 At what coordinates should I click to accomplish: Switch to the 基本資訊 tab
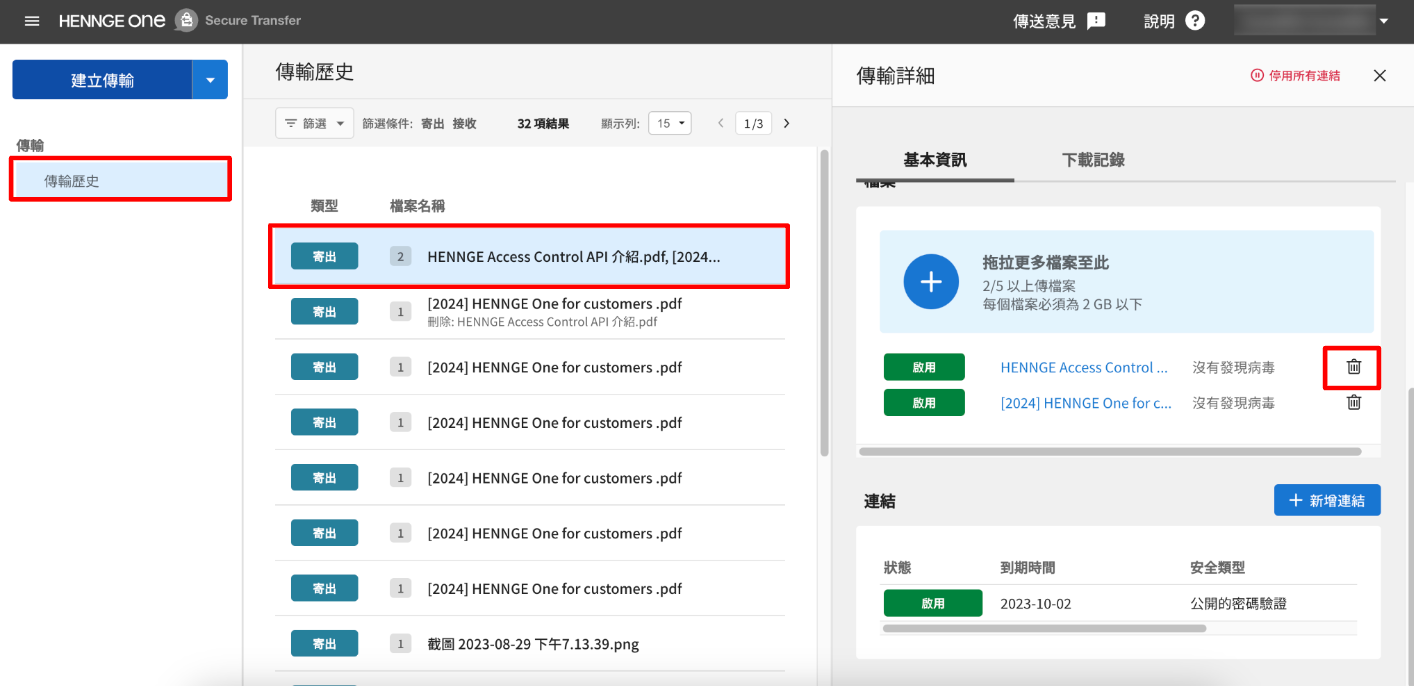coord(935,160)
